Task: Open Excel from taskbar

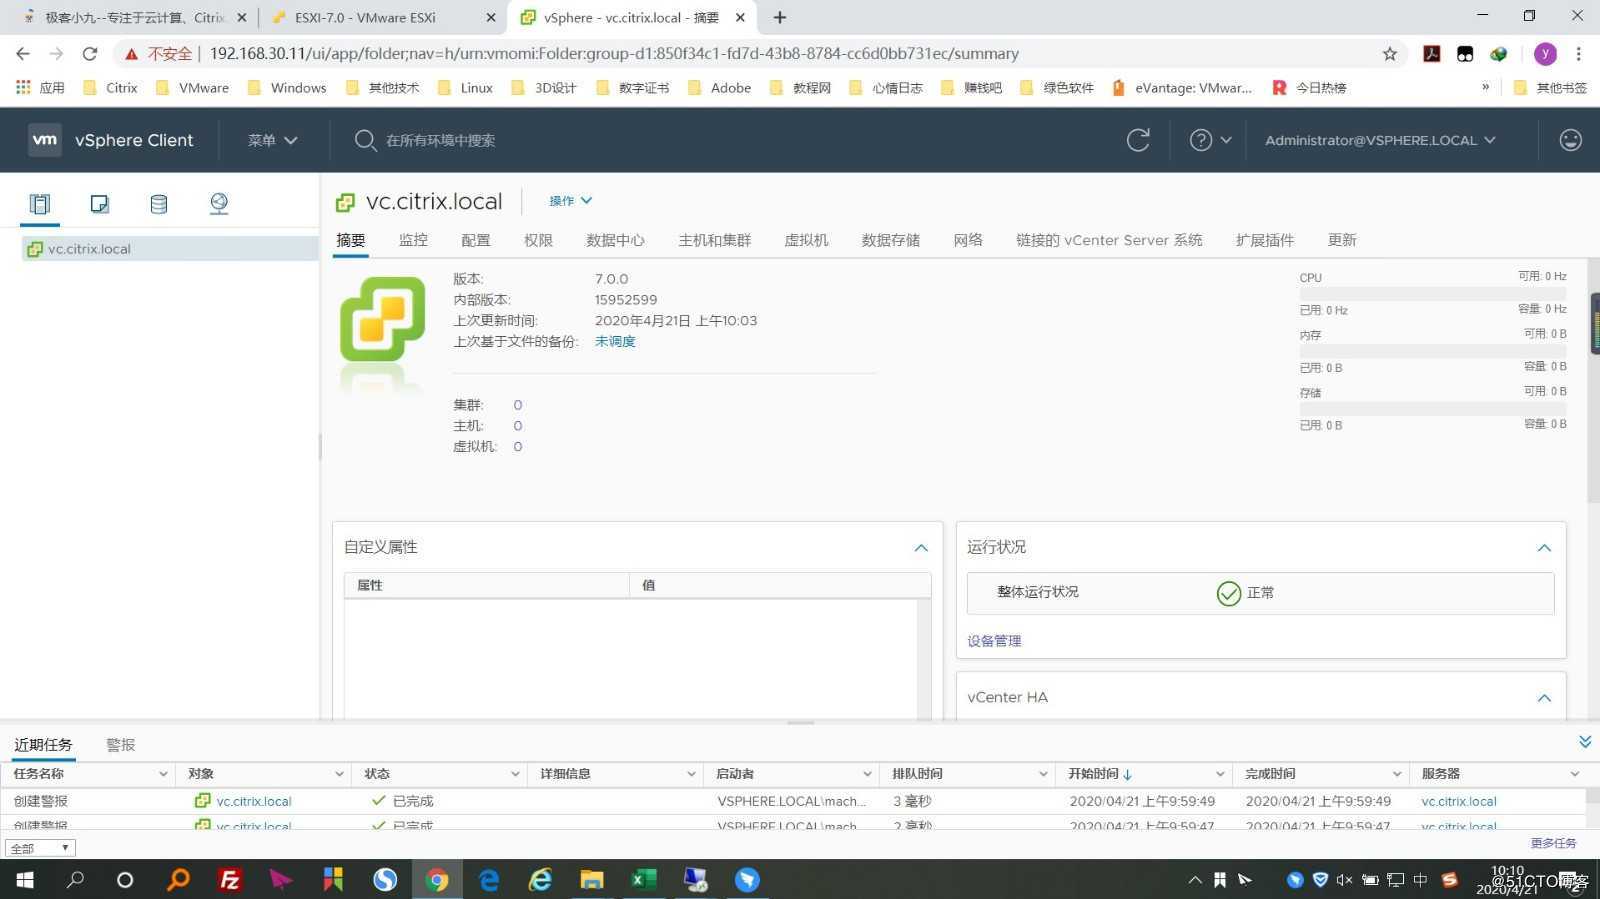Action: click(644, 880)
